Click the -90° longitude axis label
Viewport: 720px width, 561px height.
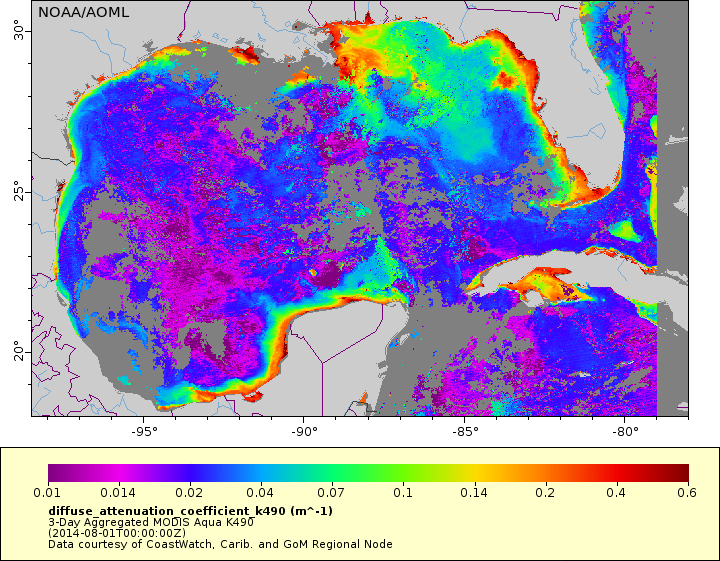click(x=304, y=432)
